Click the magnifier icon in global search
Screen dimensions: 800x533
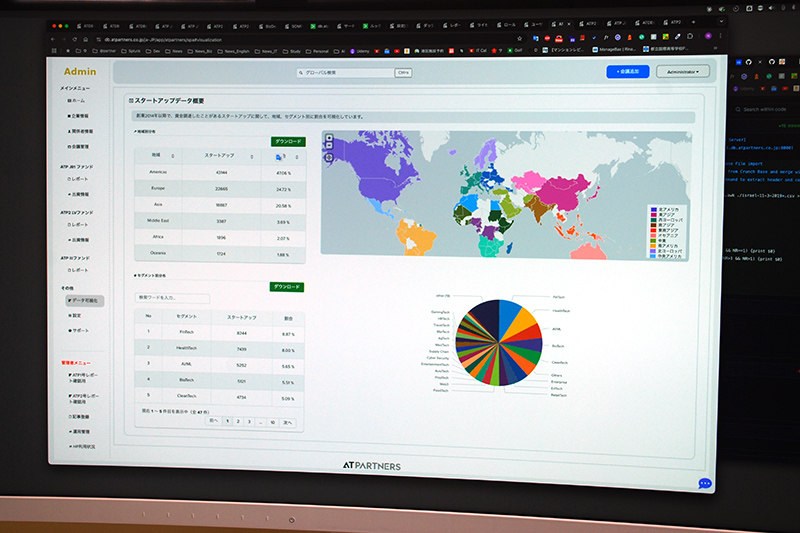coord(301,73)
